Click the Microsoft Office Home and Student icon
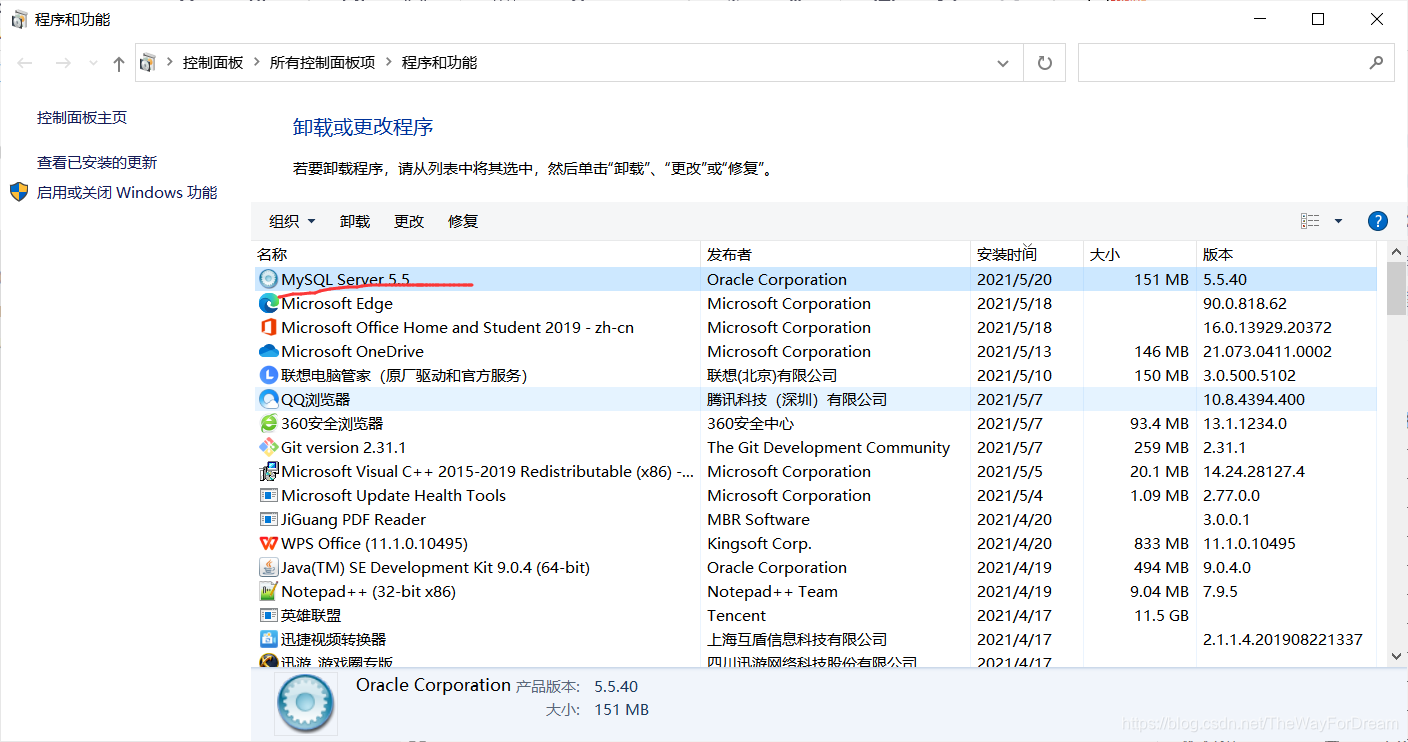The height and width of the screenshot is (742, 1408). tap(268, 327)
